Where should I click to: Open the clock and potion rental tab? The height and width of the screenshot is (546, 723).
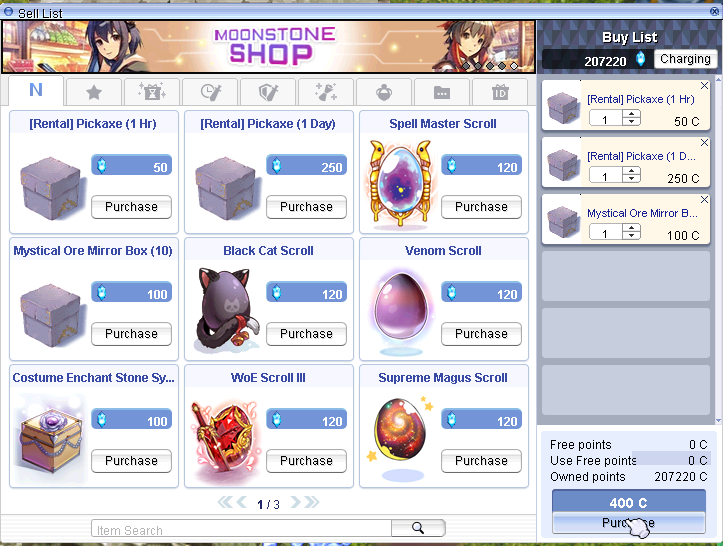point(210,92)
